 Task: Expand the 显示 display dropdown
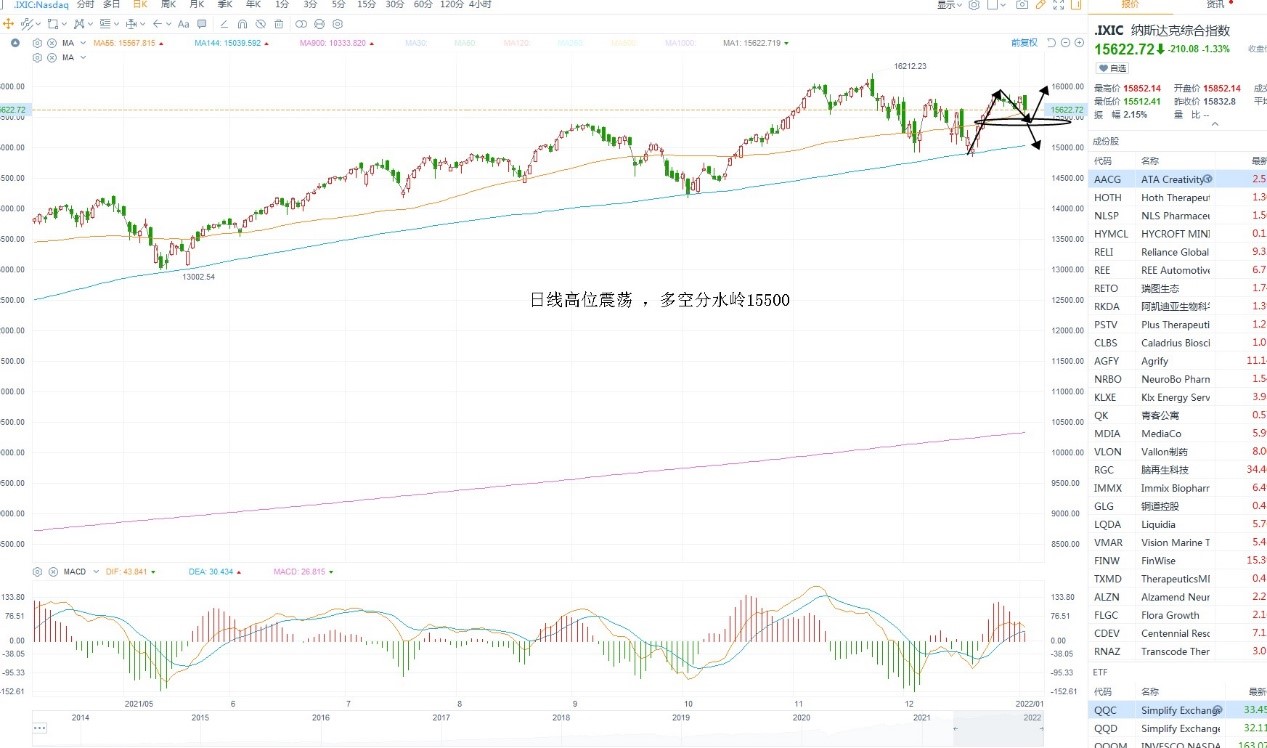click(949, 5)
